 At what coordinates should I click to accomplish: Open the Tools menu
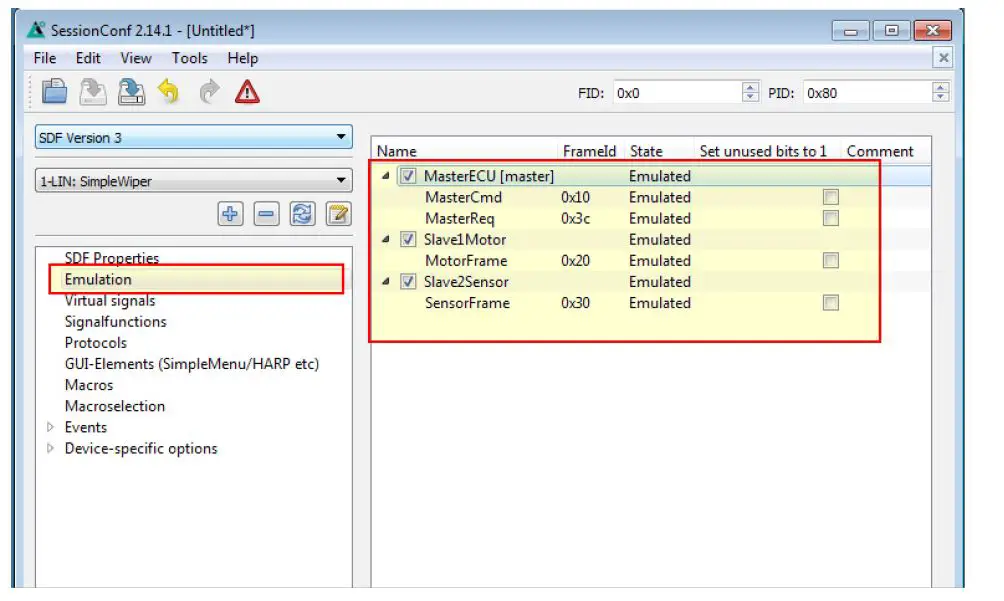[x=190, y=58]
